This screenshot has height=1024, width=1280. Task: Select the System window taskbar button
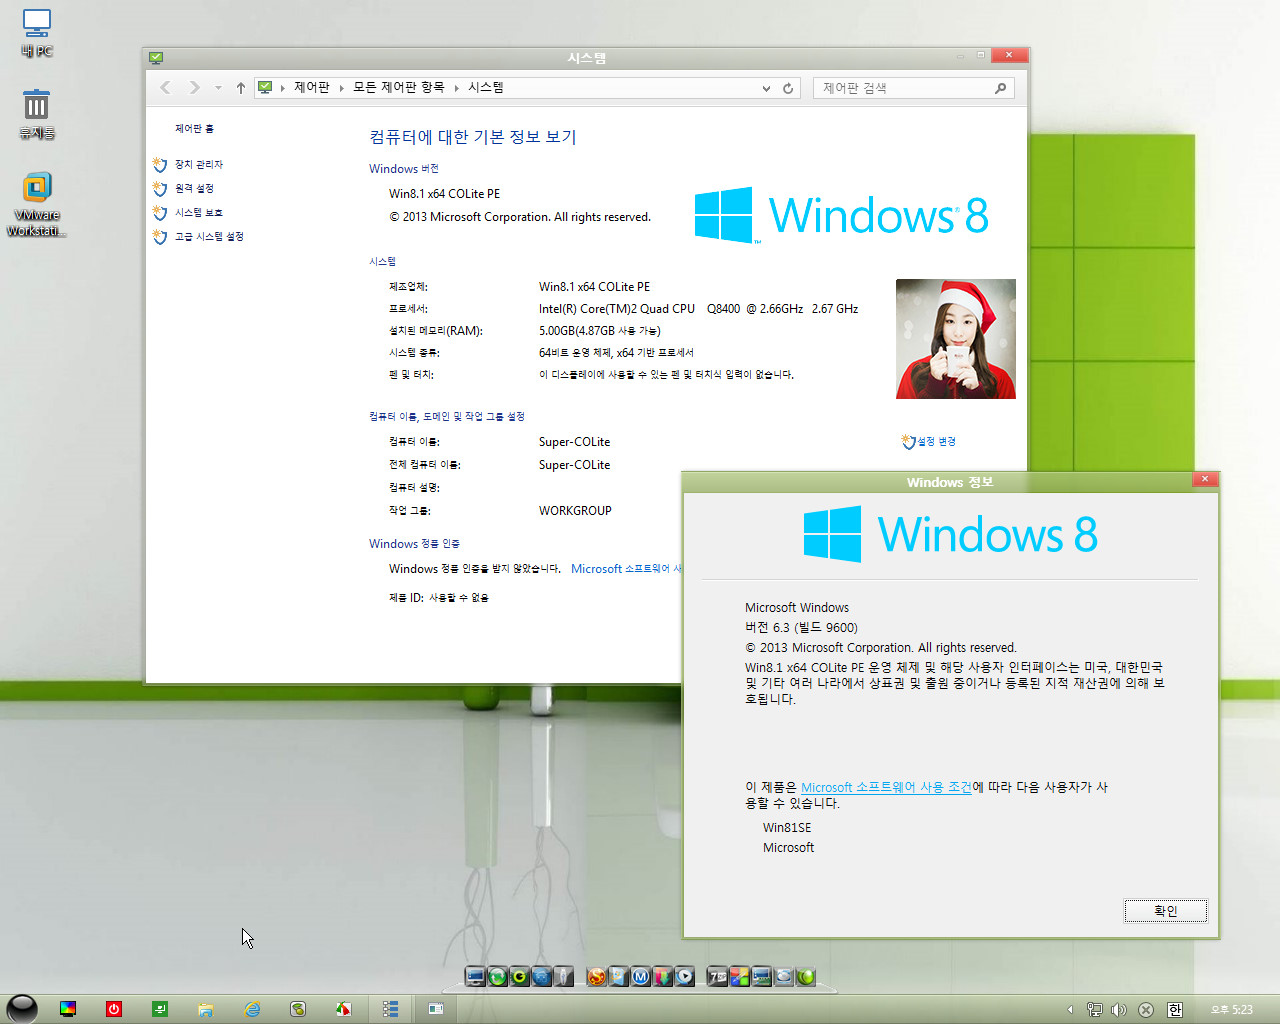pyautogui.click(x=390, y=1009)
